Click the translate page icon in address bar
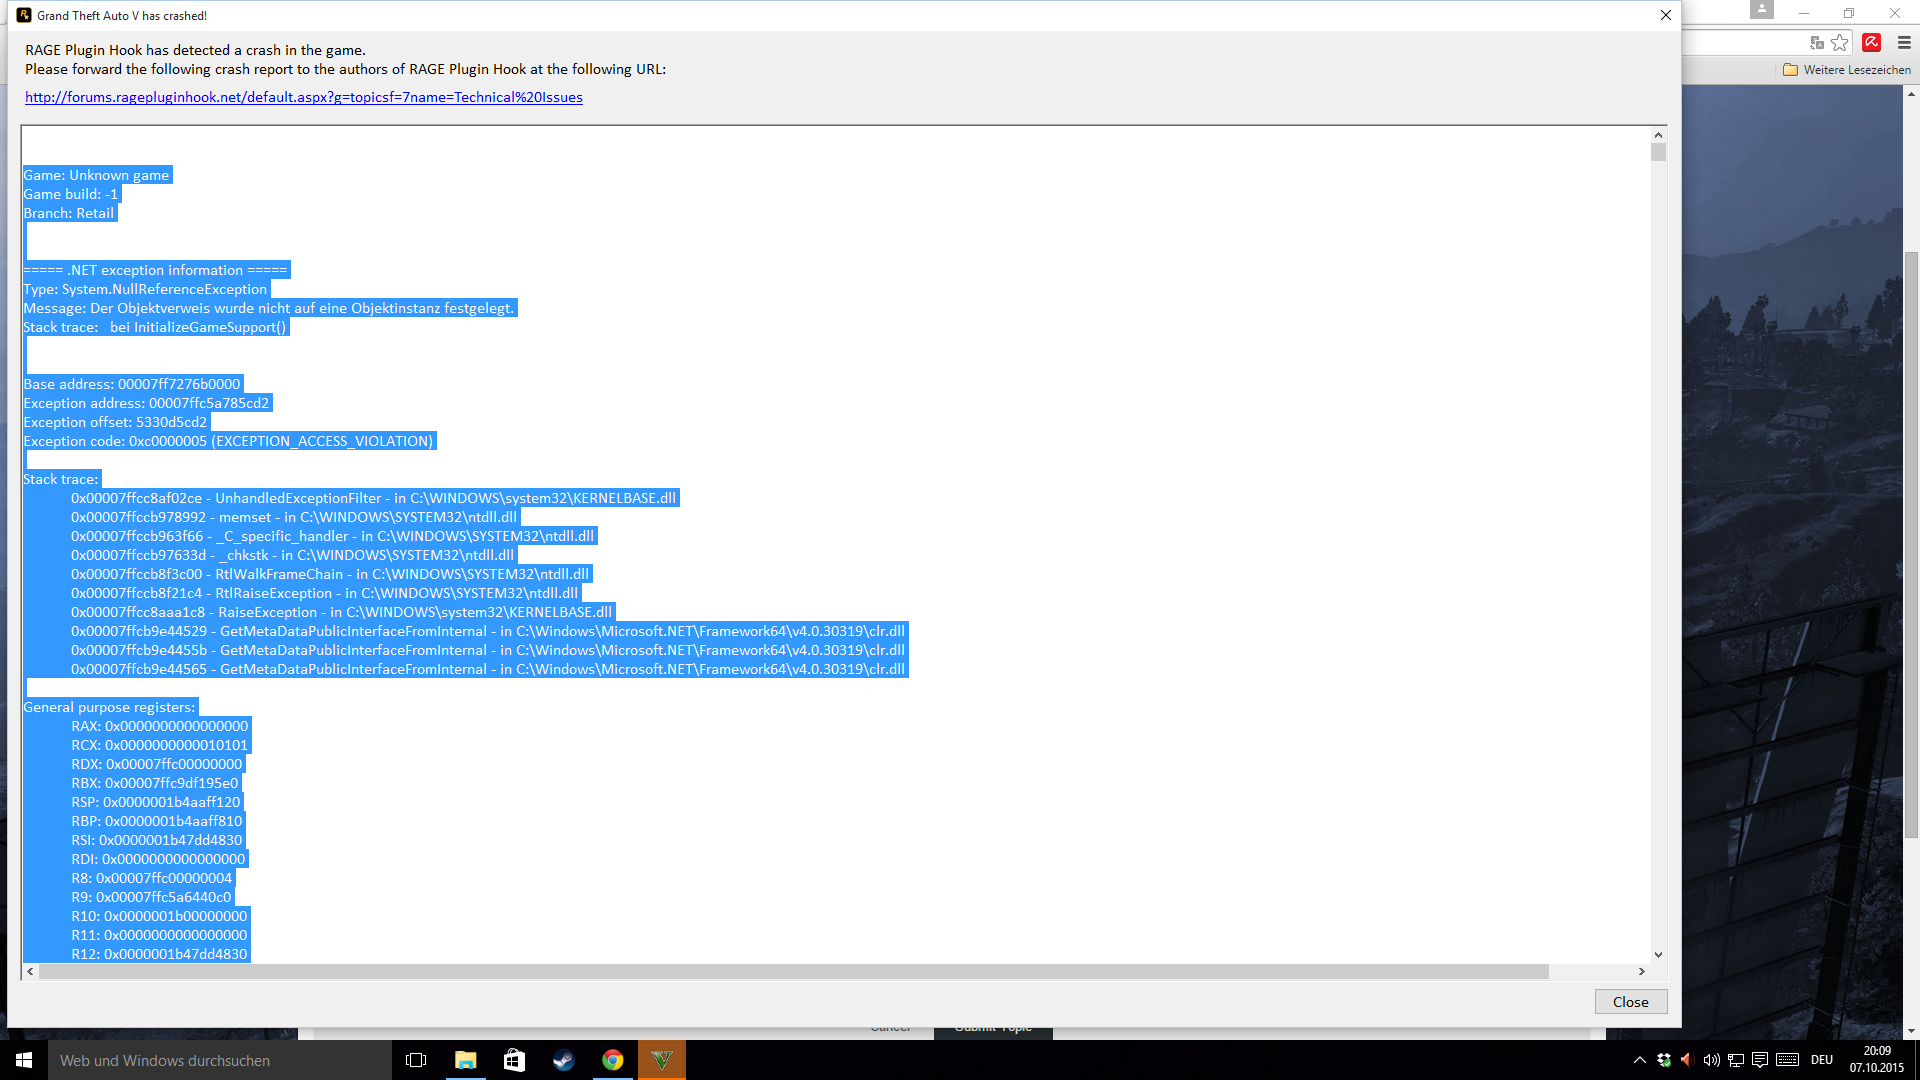 1817,42
